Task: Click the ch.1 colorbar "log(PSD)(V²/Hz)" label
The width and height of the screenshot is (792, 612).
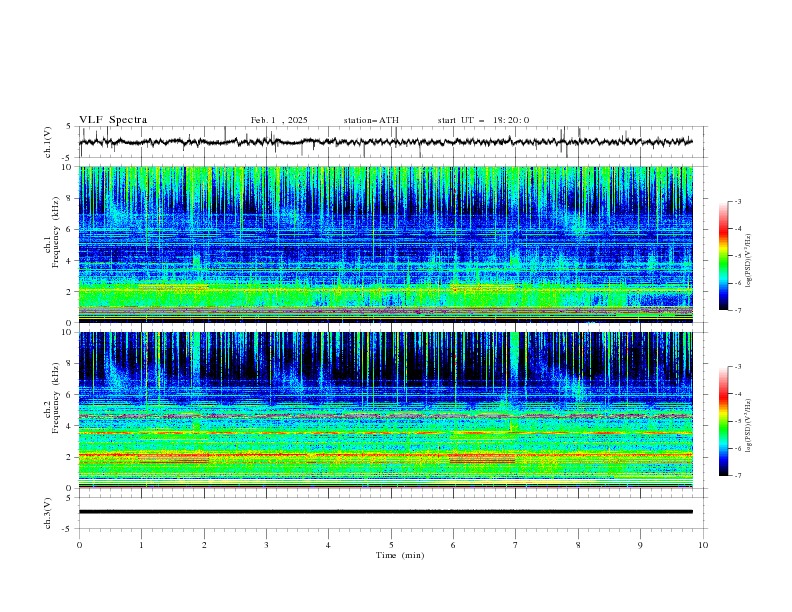Action: pyautogui.click(x=749, y=261)
